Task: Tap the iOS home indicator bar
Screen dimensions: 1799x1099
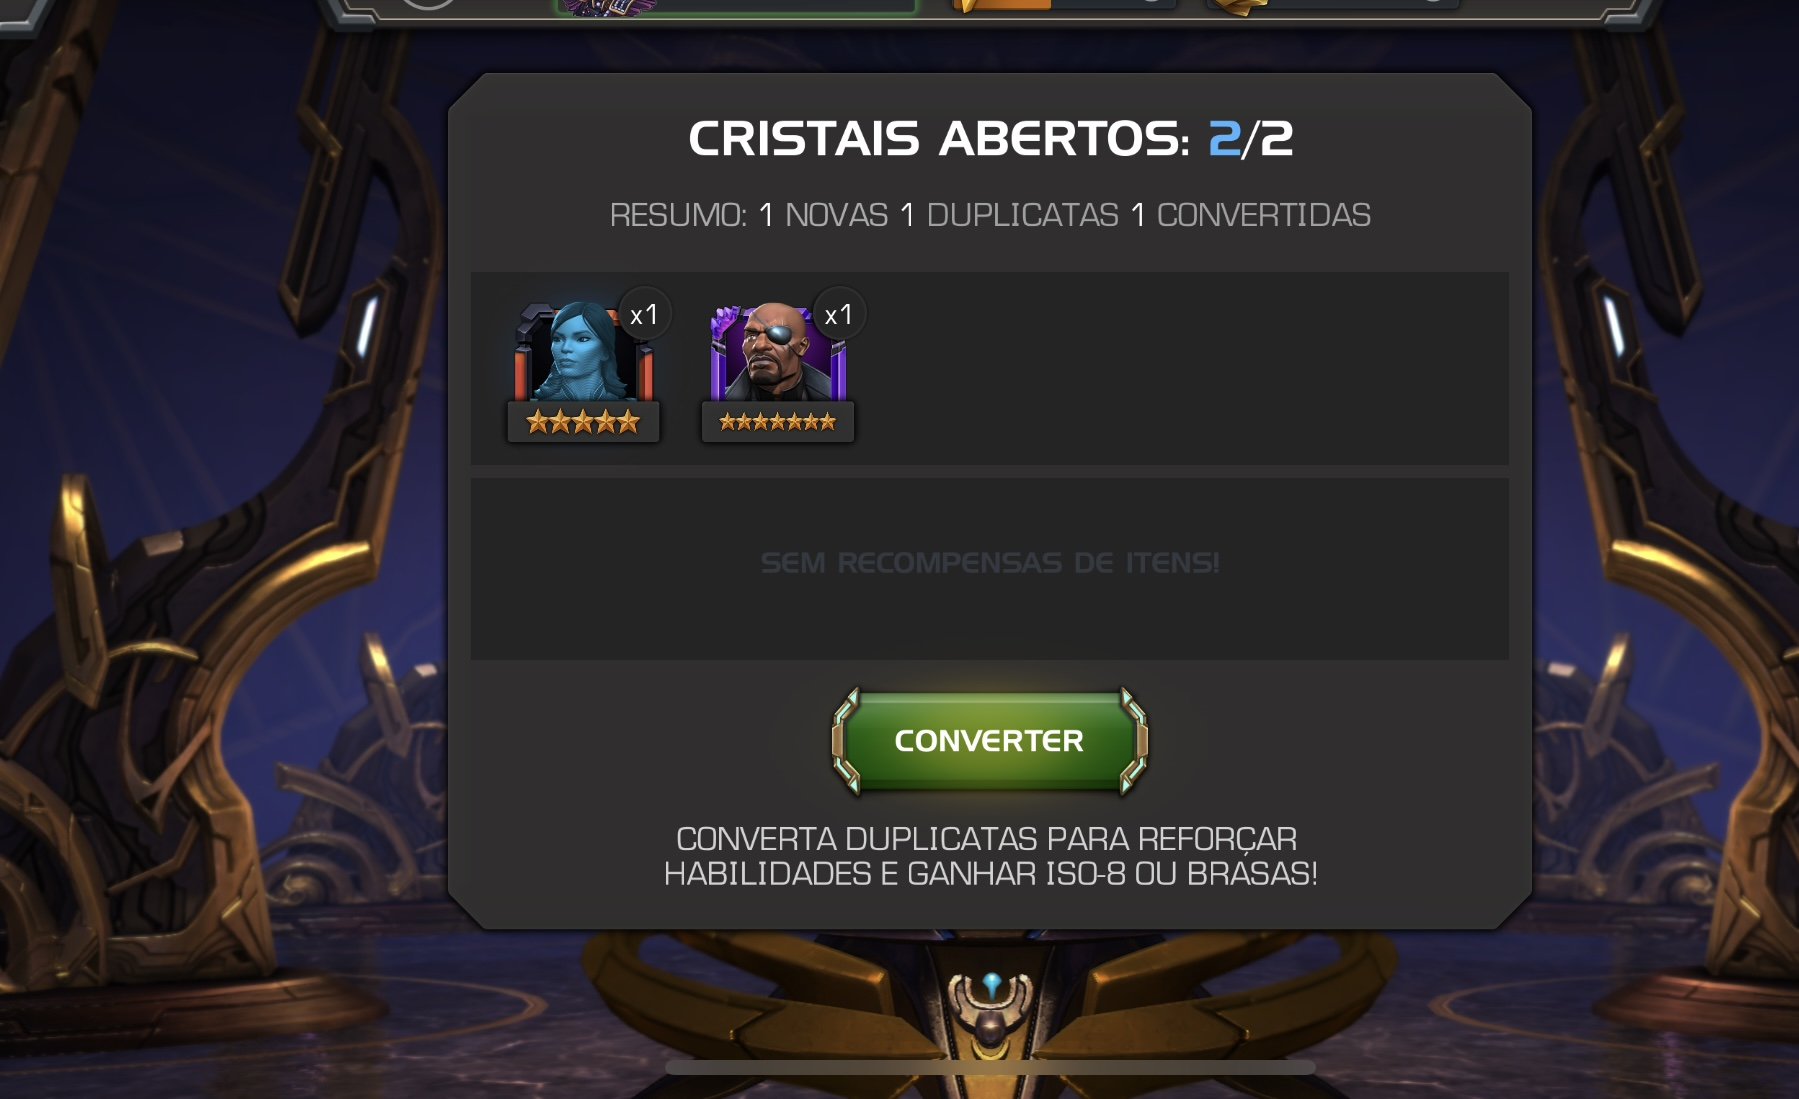Action: coord(990,1067)
